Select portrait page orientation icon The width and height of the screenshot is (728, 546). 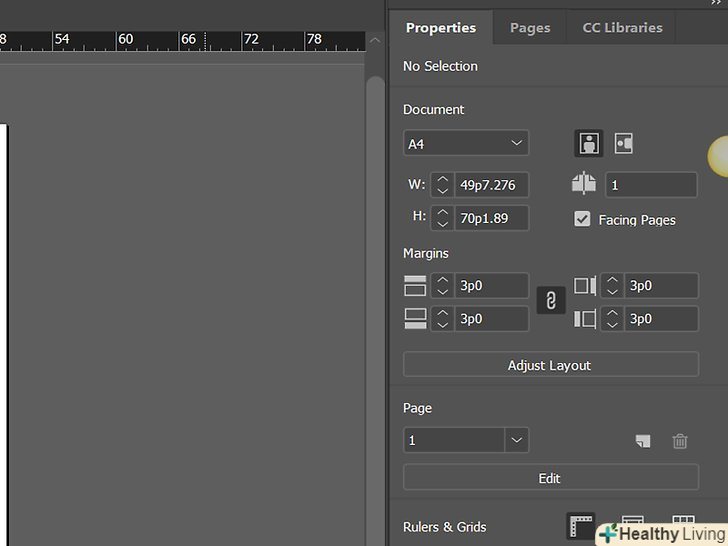tap(589, 143)
